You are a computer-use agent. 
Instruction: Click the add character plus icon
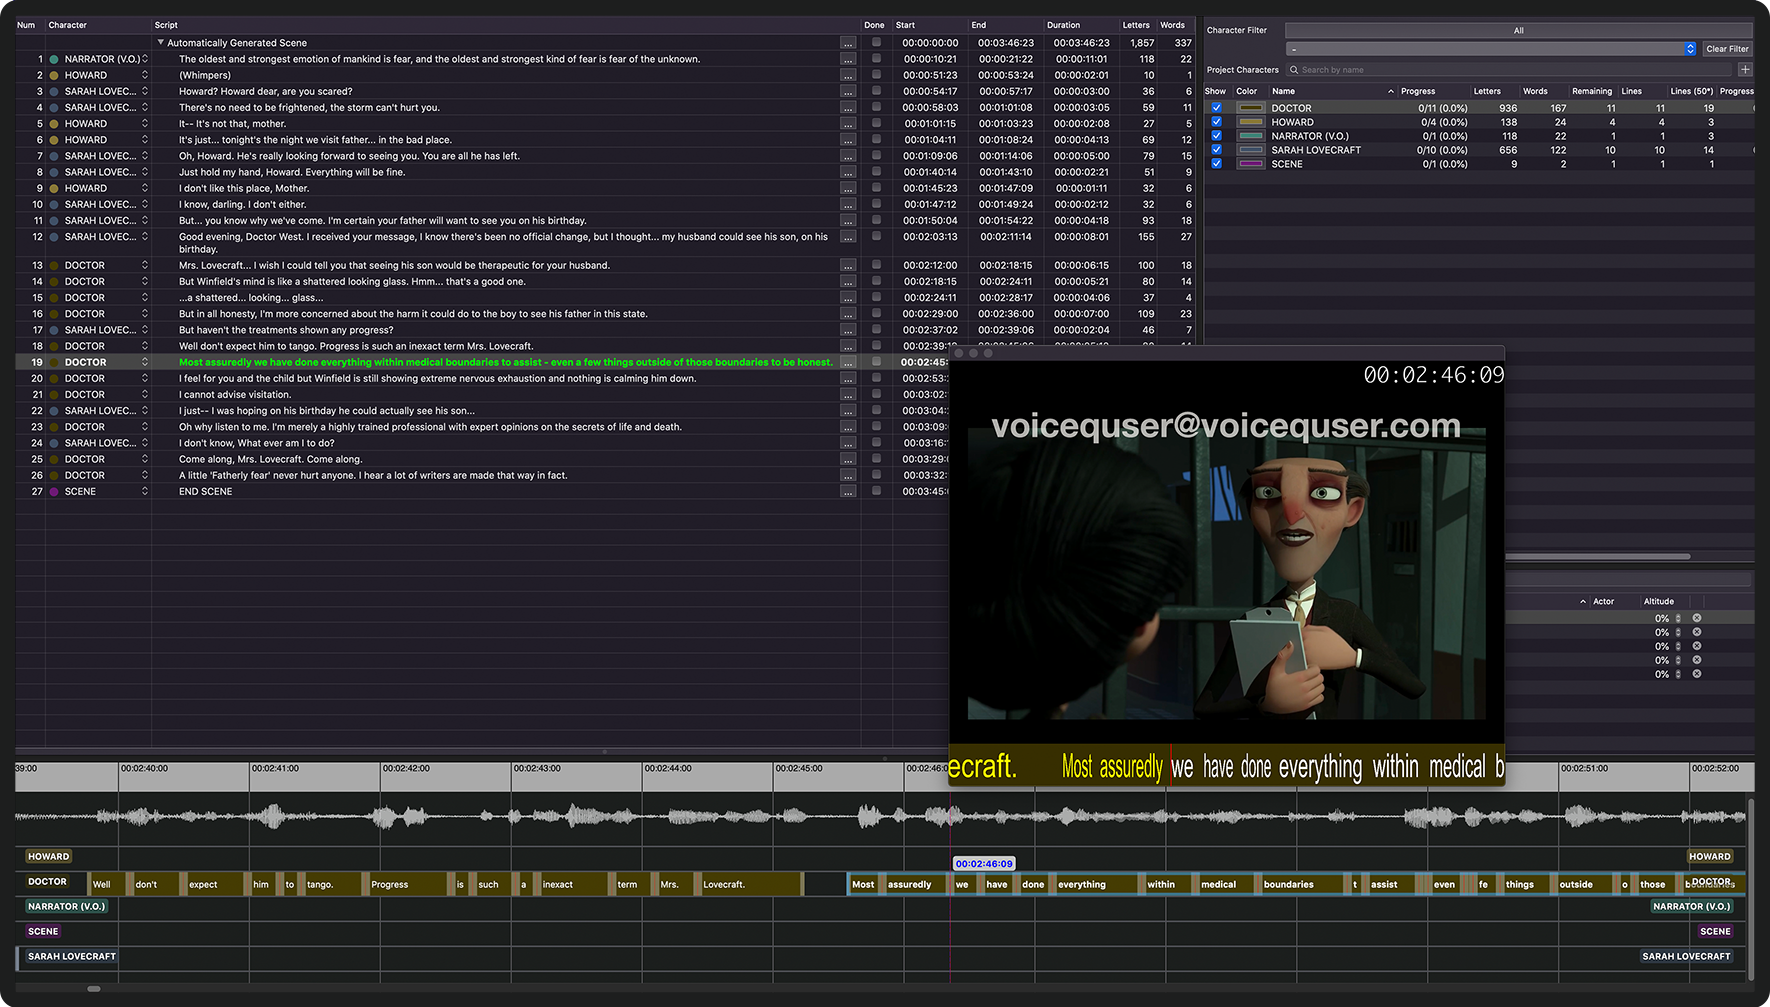pyautogui.click(x=1745, y=70)
